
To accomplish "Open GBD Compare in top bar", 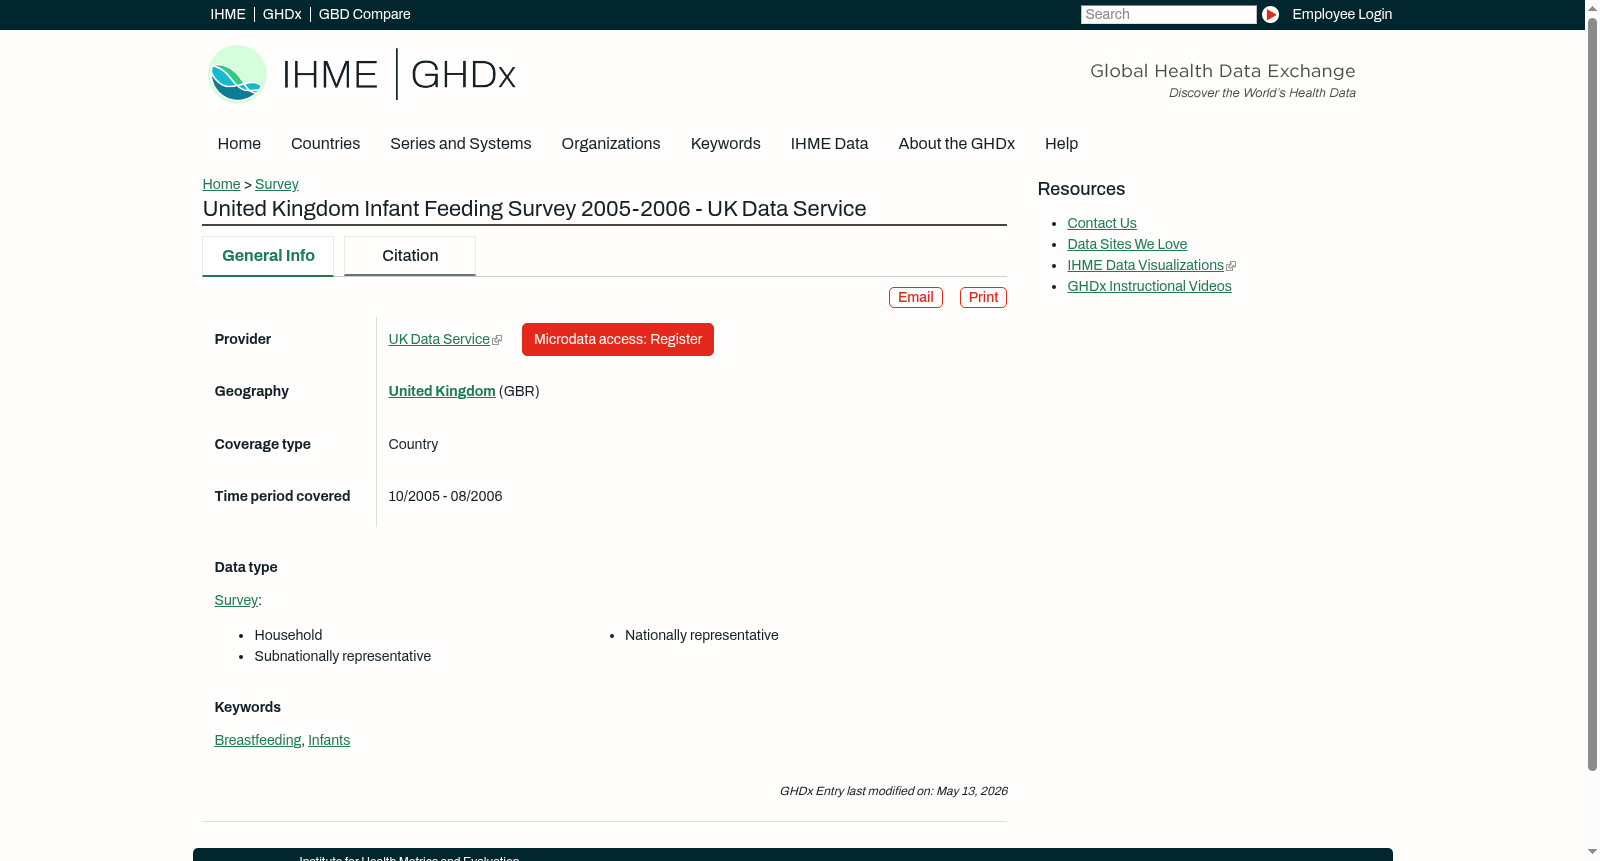I will click(x=365, y=14).
